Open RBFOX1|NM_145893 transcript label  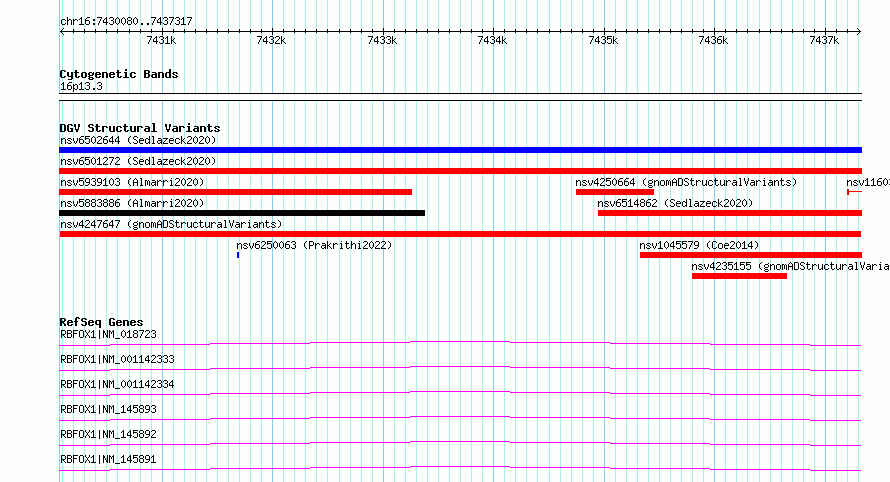[108, 409]
